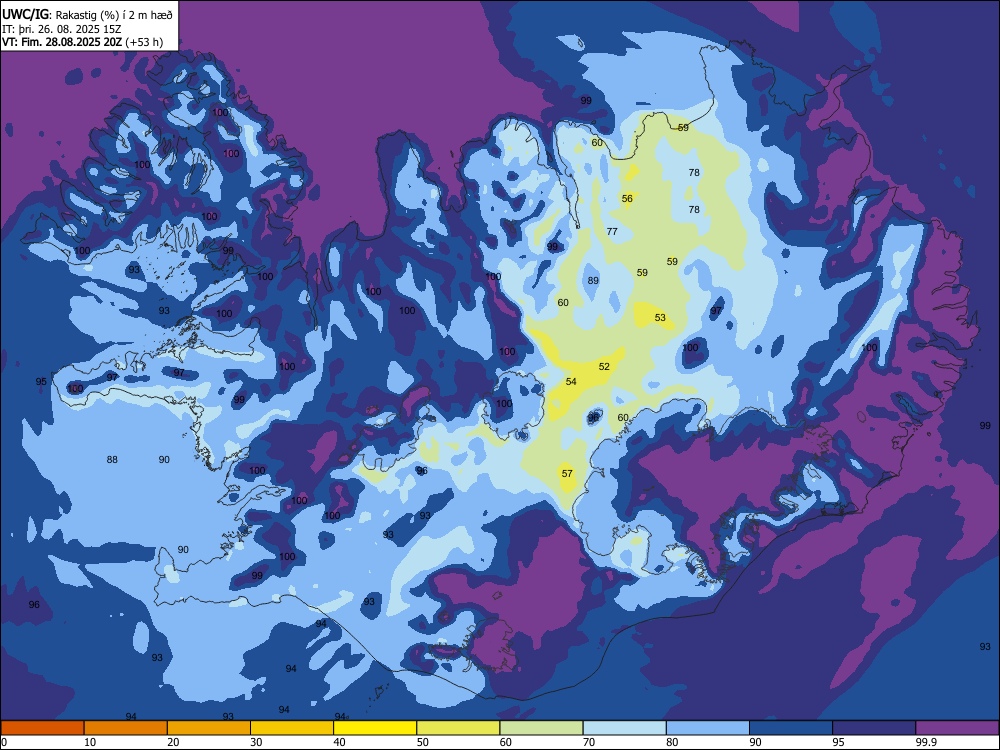The height and width of the screenshot is (750, 1000).
Task: Click the '88' humidity value over the sea
Action: 112,459
